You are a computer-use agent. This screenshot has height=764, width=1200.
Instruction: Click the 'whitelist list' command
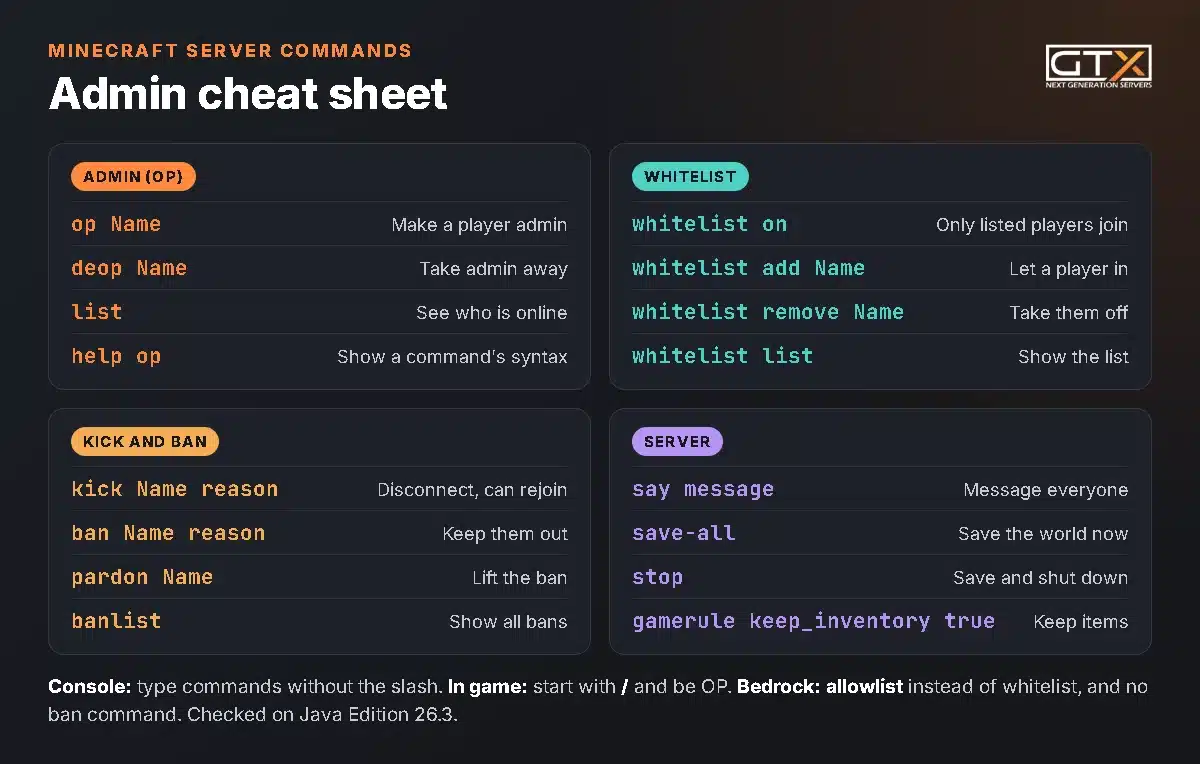(x=722, y=356)
